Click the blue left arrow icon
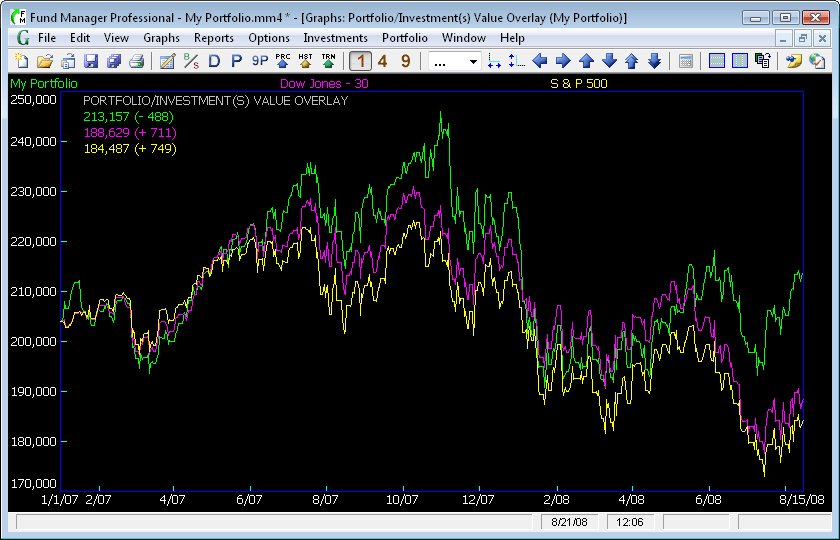Viewport: 840px width, 540px height. pos(540,61)
